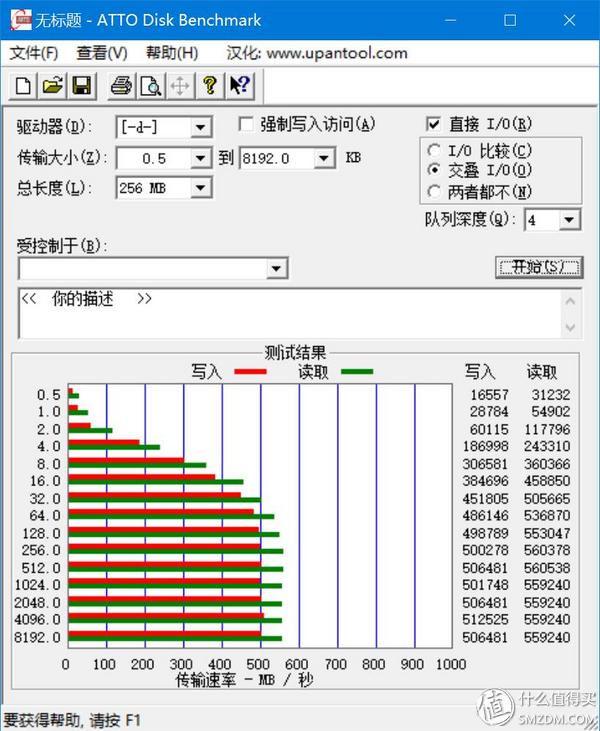Toggle the 强制写入访问(A) checkbox
The height and width of the screenshot is (731, 600).
(246, 124)
